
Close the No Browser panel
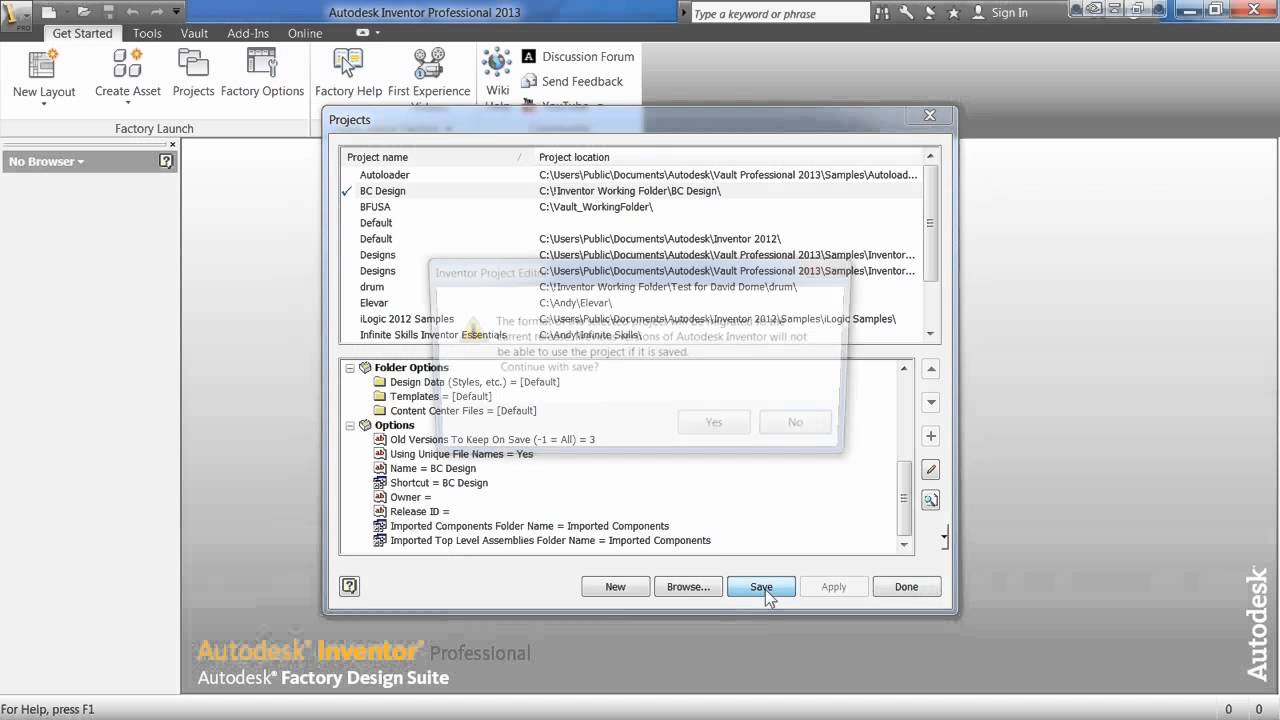point(172,144)
